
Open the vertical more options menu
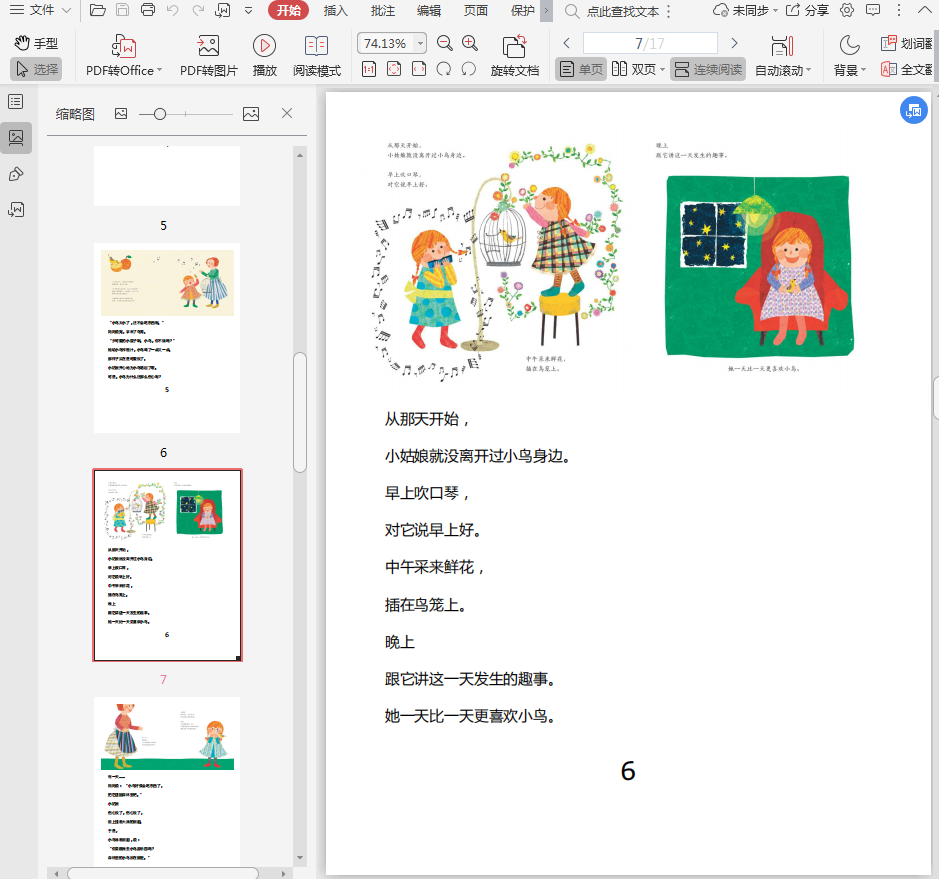898,10
